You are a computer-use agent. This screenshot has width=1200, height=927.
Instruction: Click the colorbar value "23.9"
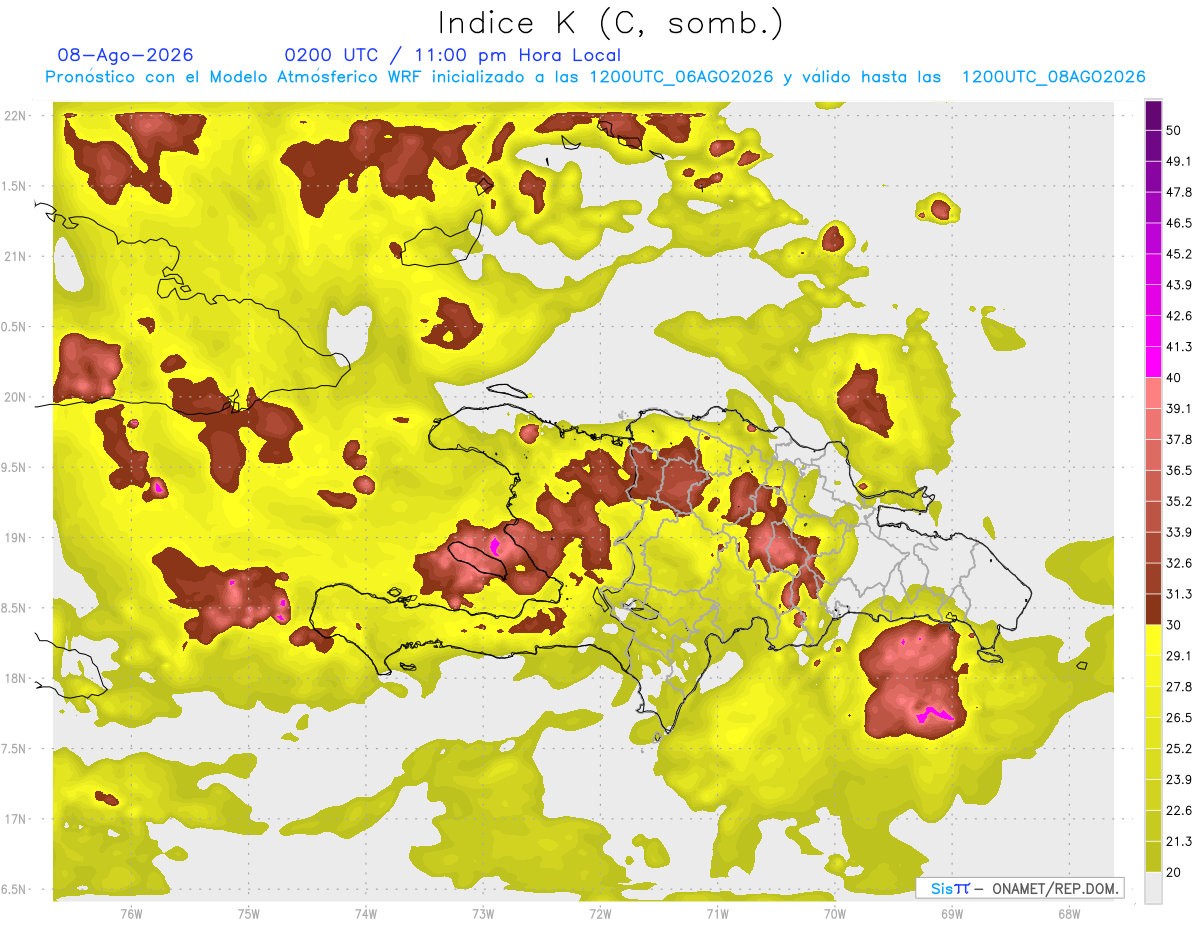coord(1178,779)
